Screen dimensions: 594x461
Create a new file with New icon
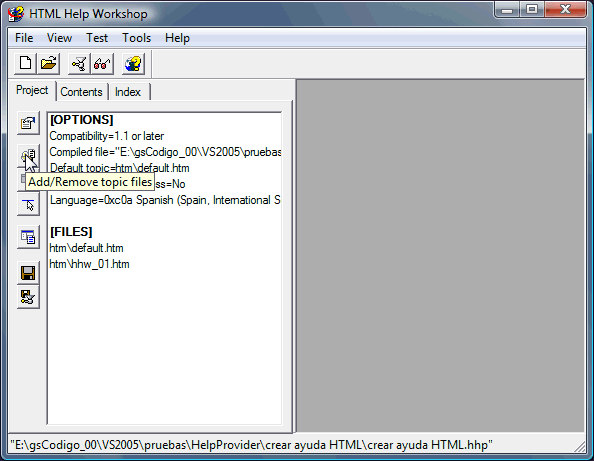click(x=25, y=63)
